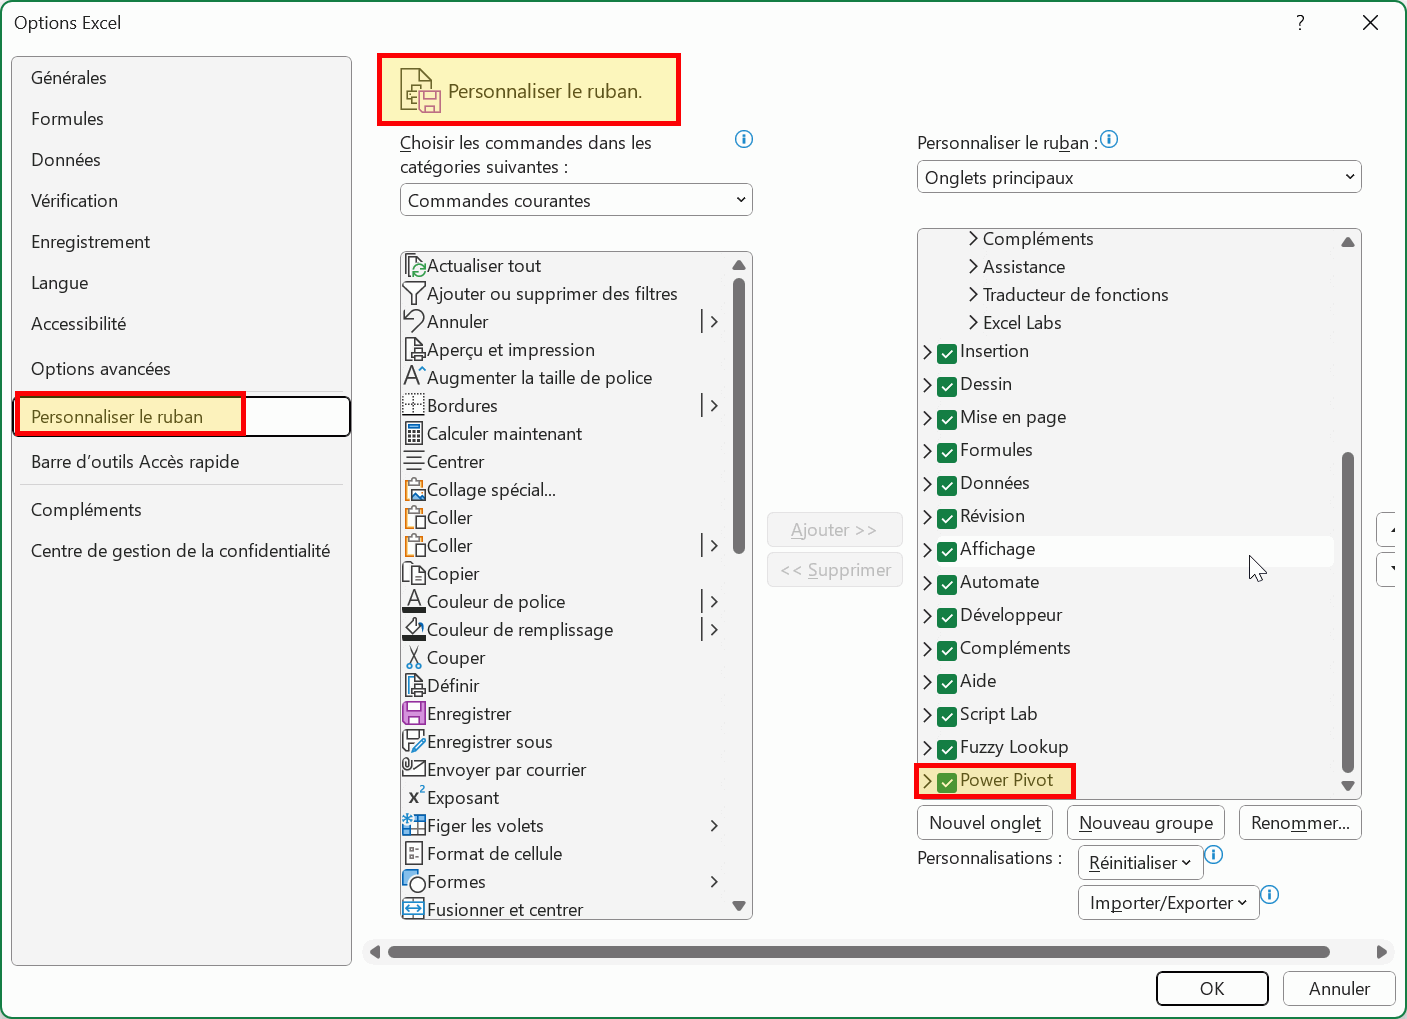The width and height of the screenshot is (1407, 1019).
Task: Click the command list scroll down arrow
Action: click(x=739, y=906)
